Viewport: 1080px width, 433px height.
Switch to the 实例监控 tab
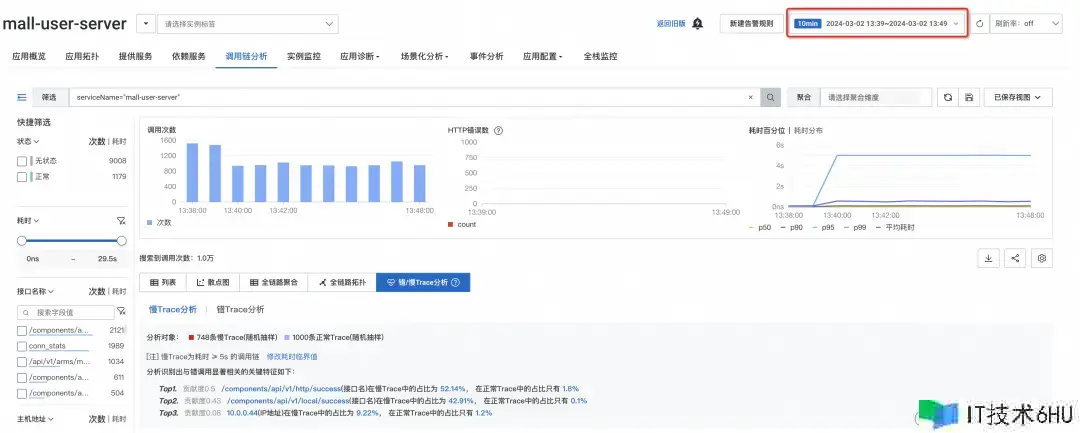pos(303,57)
